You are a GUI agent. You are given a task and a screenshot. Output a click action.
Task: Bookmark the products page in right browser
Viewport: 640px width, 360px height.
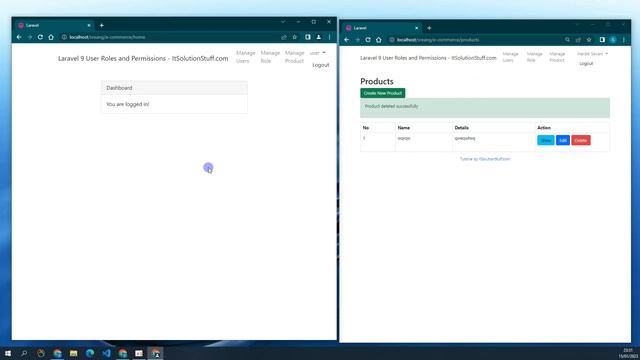pos(589,40)
